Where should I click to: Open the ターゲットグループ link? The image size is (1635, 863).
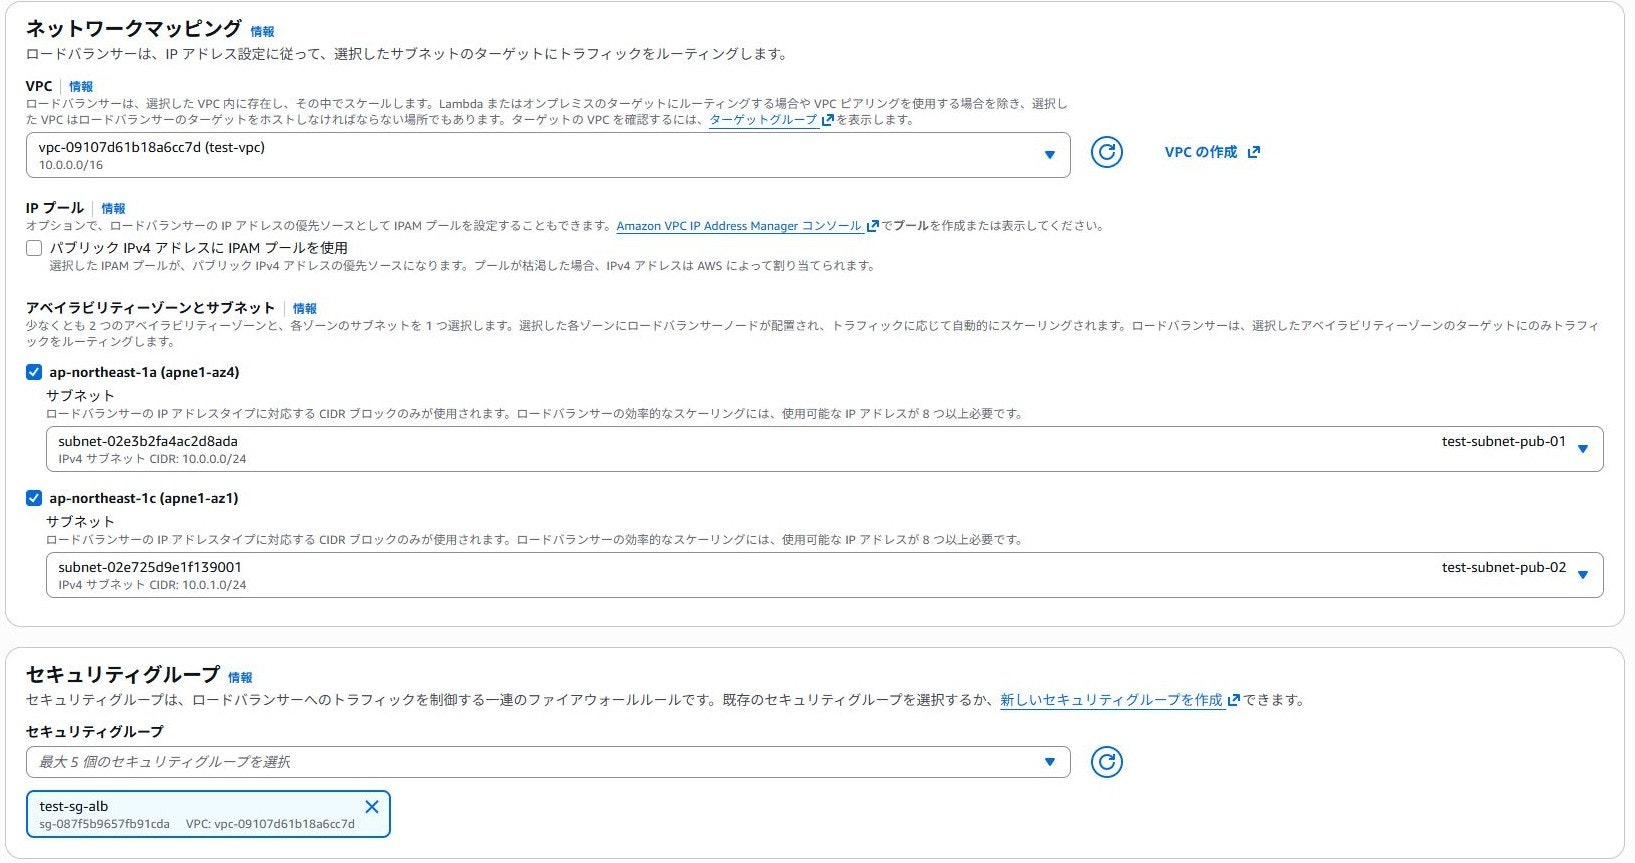(x=763, y=120)
